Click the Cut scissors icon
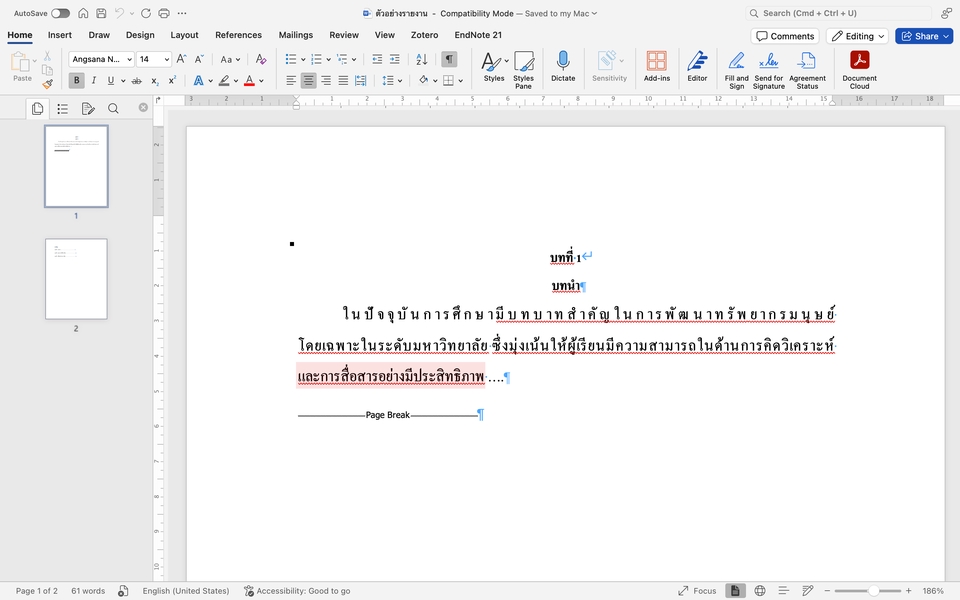Screen dimensions: 960x600 [47, 56]
